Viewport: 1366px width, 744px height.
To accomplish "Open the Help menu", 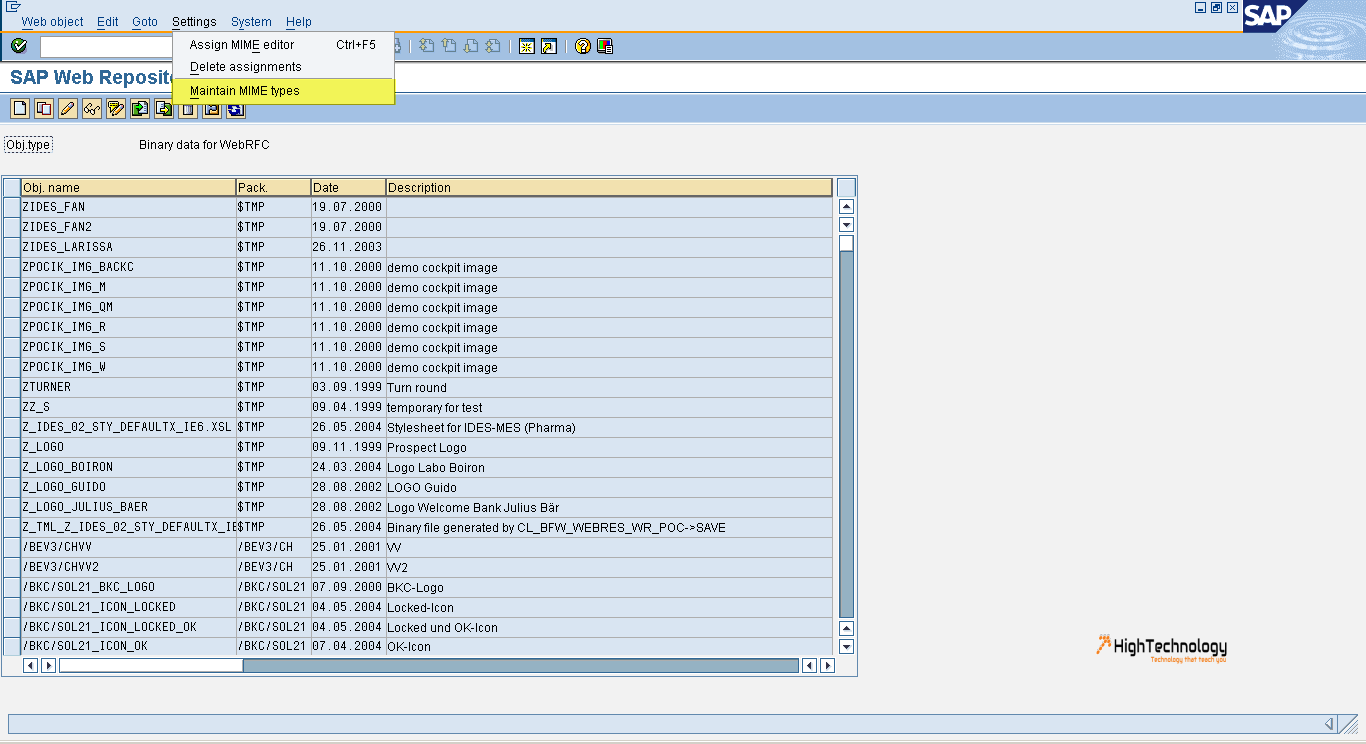I will (298, 22).
